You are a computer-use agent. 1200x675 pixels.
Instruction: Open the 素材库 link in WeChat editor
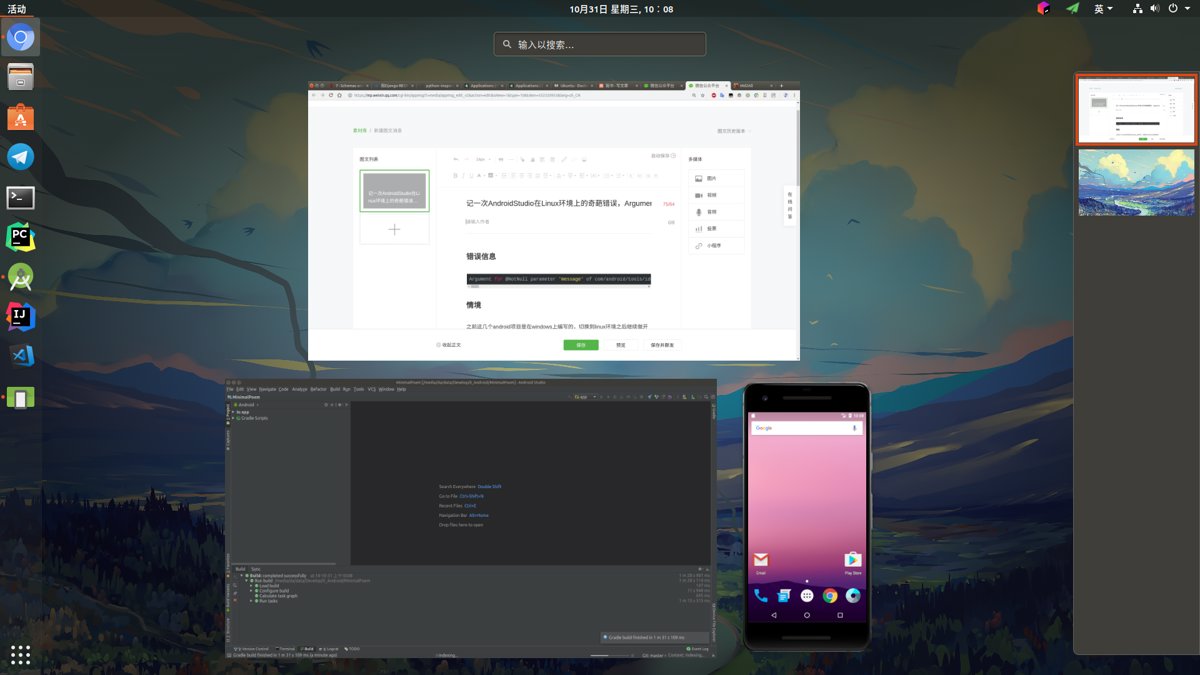(359, 130)
